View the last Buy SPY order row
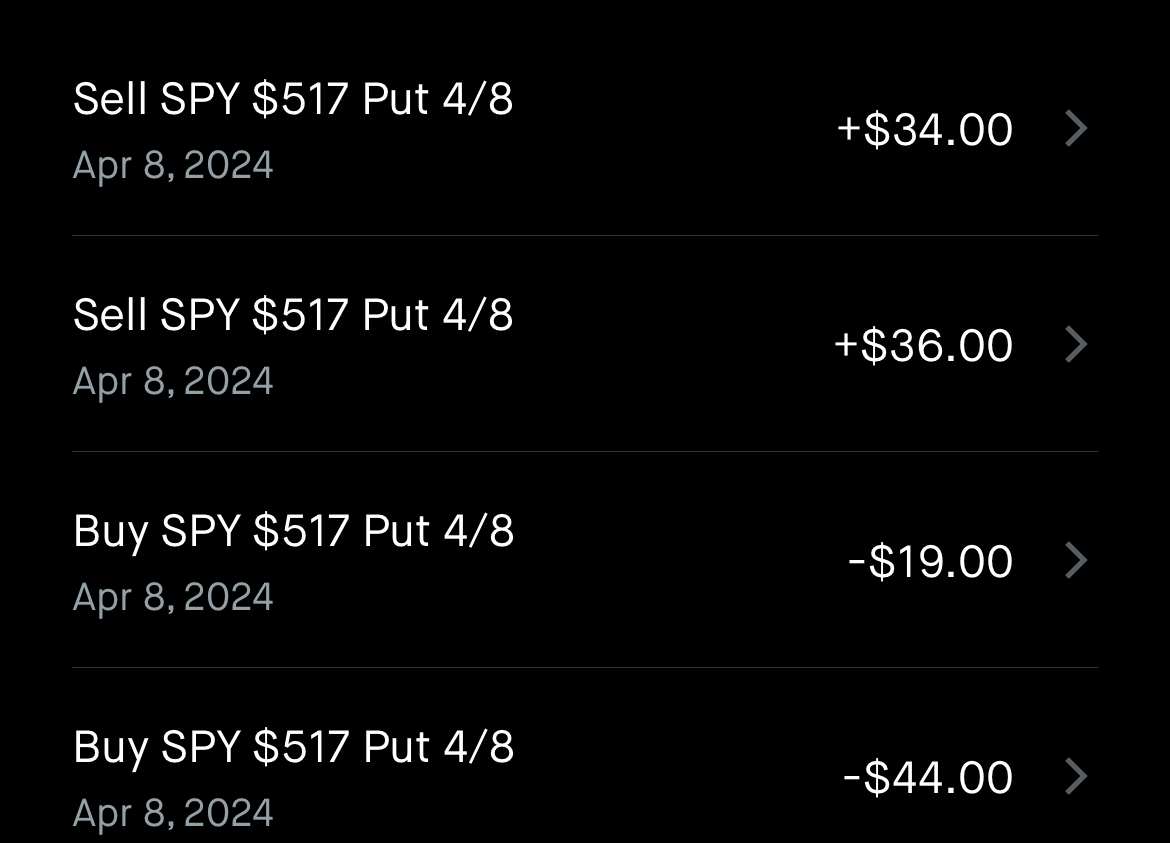The image size is (1170, 843). click(584, 777)
